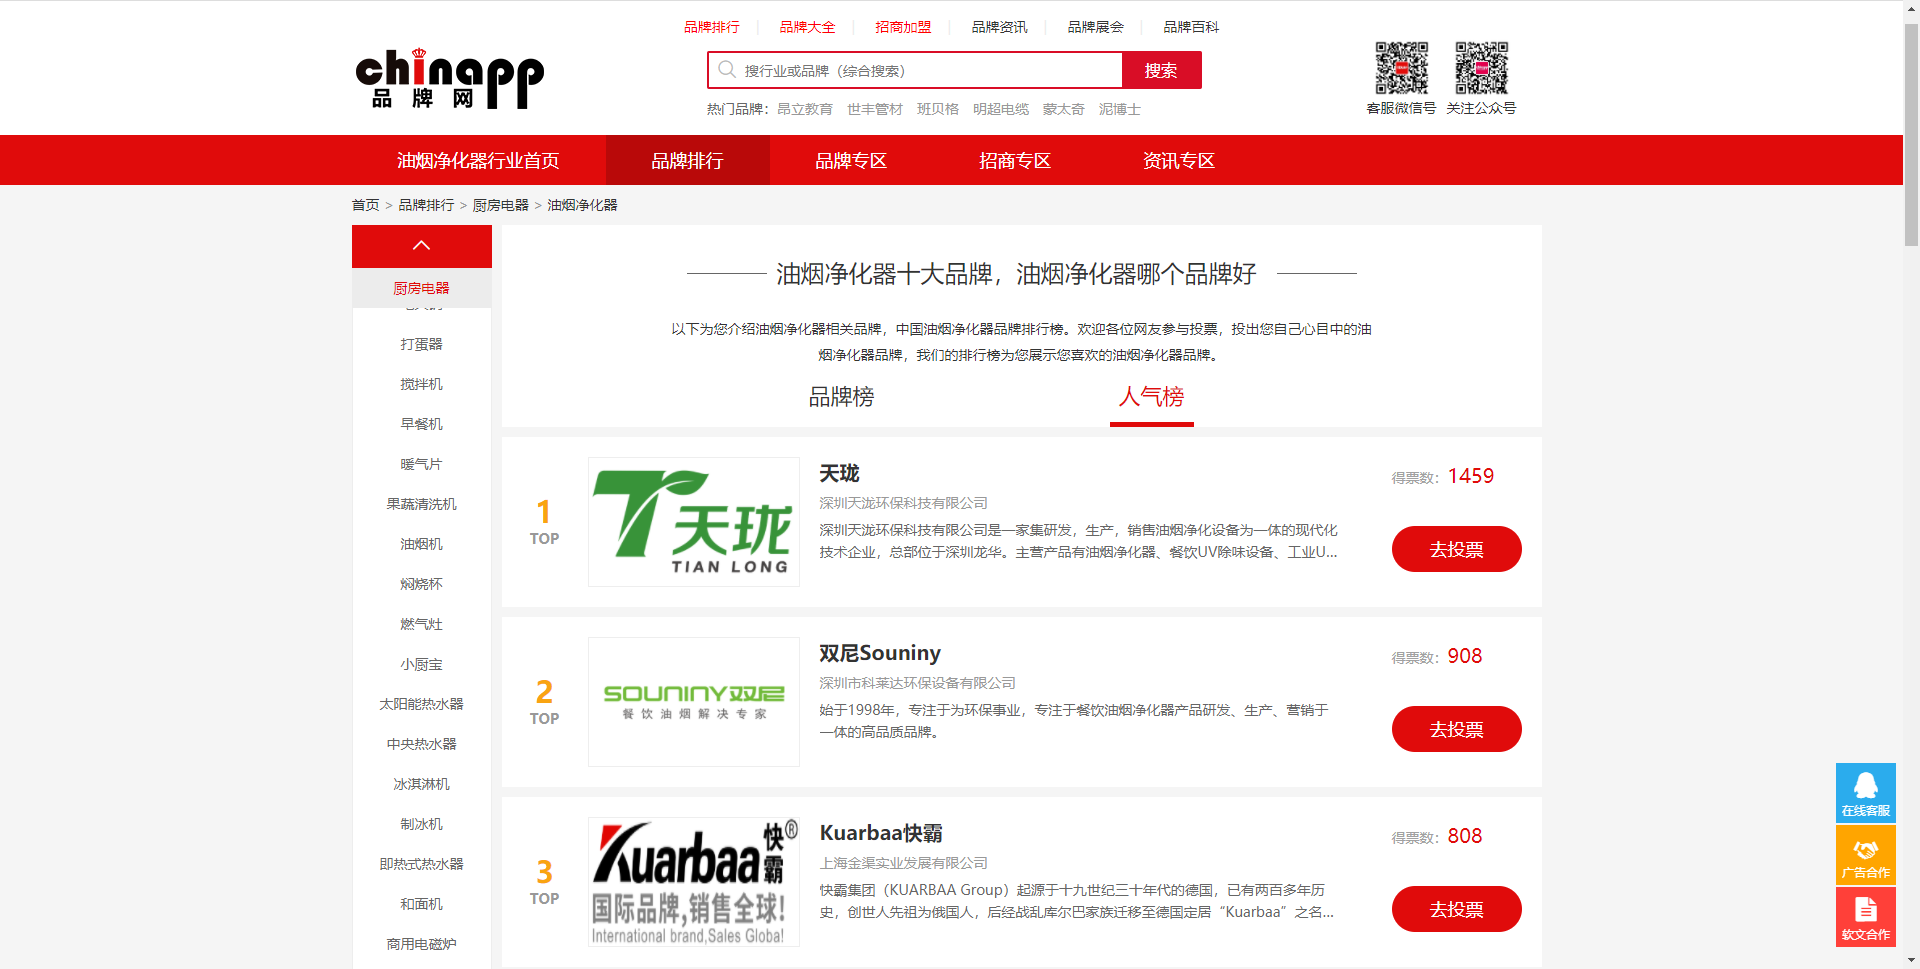Click 厨房电器 in the breadcrumb
Image resolution: width=1920 pixels, height=969 pixels.
point(501,205)
